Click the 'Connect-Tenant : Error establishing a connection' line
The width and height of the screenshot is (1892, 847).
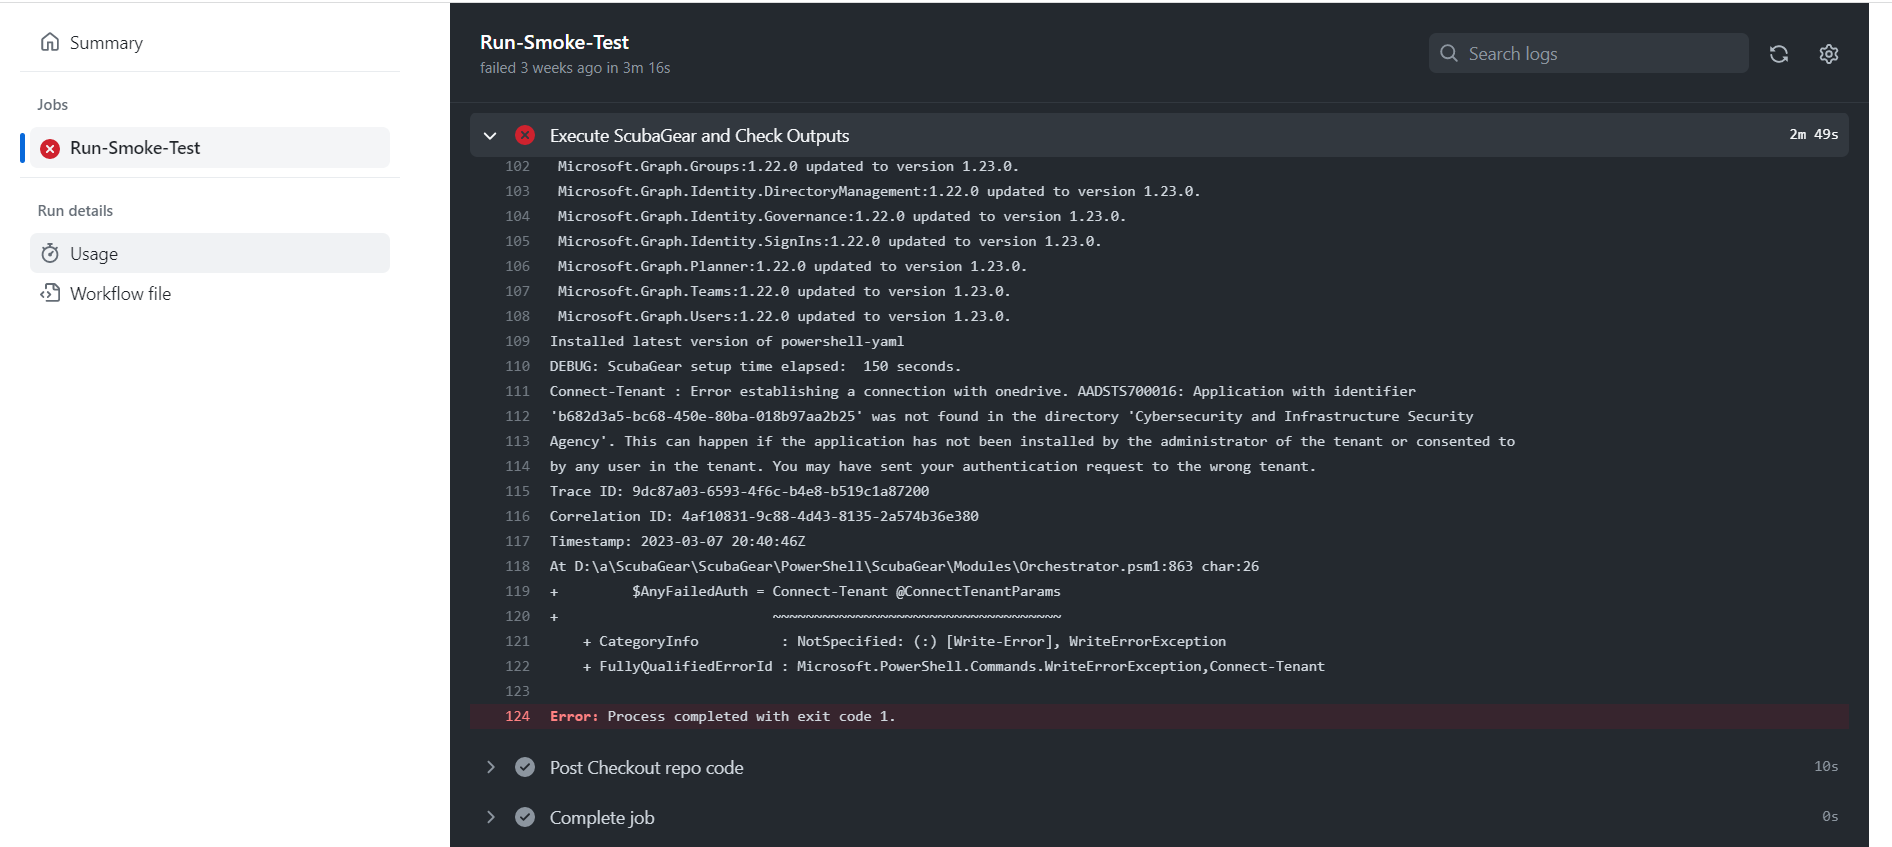982,391
